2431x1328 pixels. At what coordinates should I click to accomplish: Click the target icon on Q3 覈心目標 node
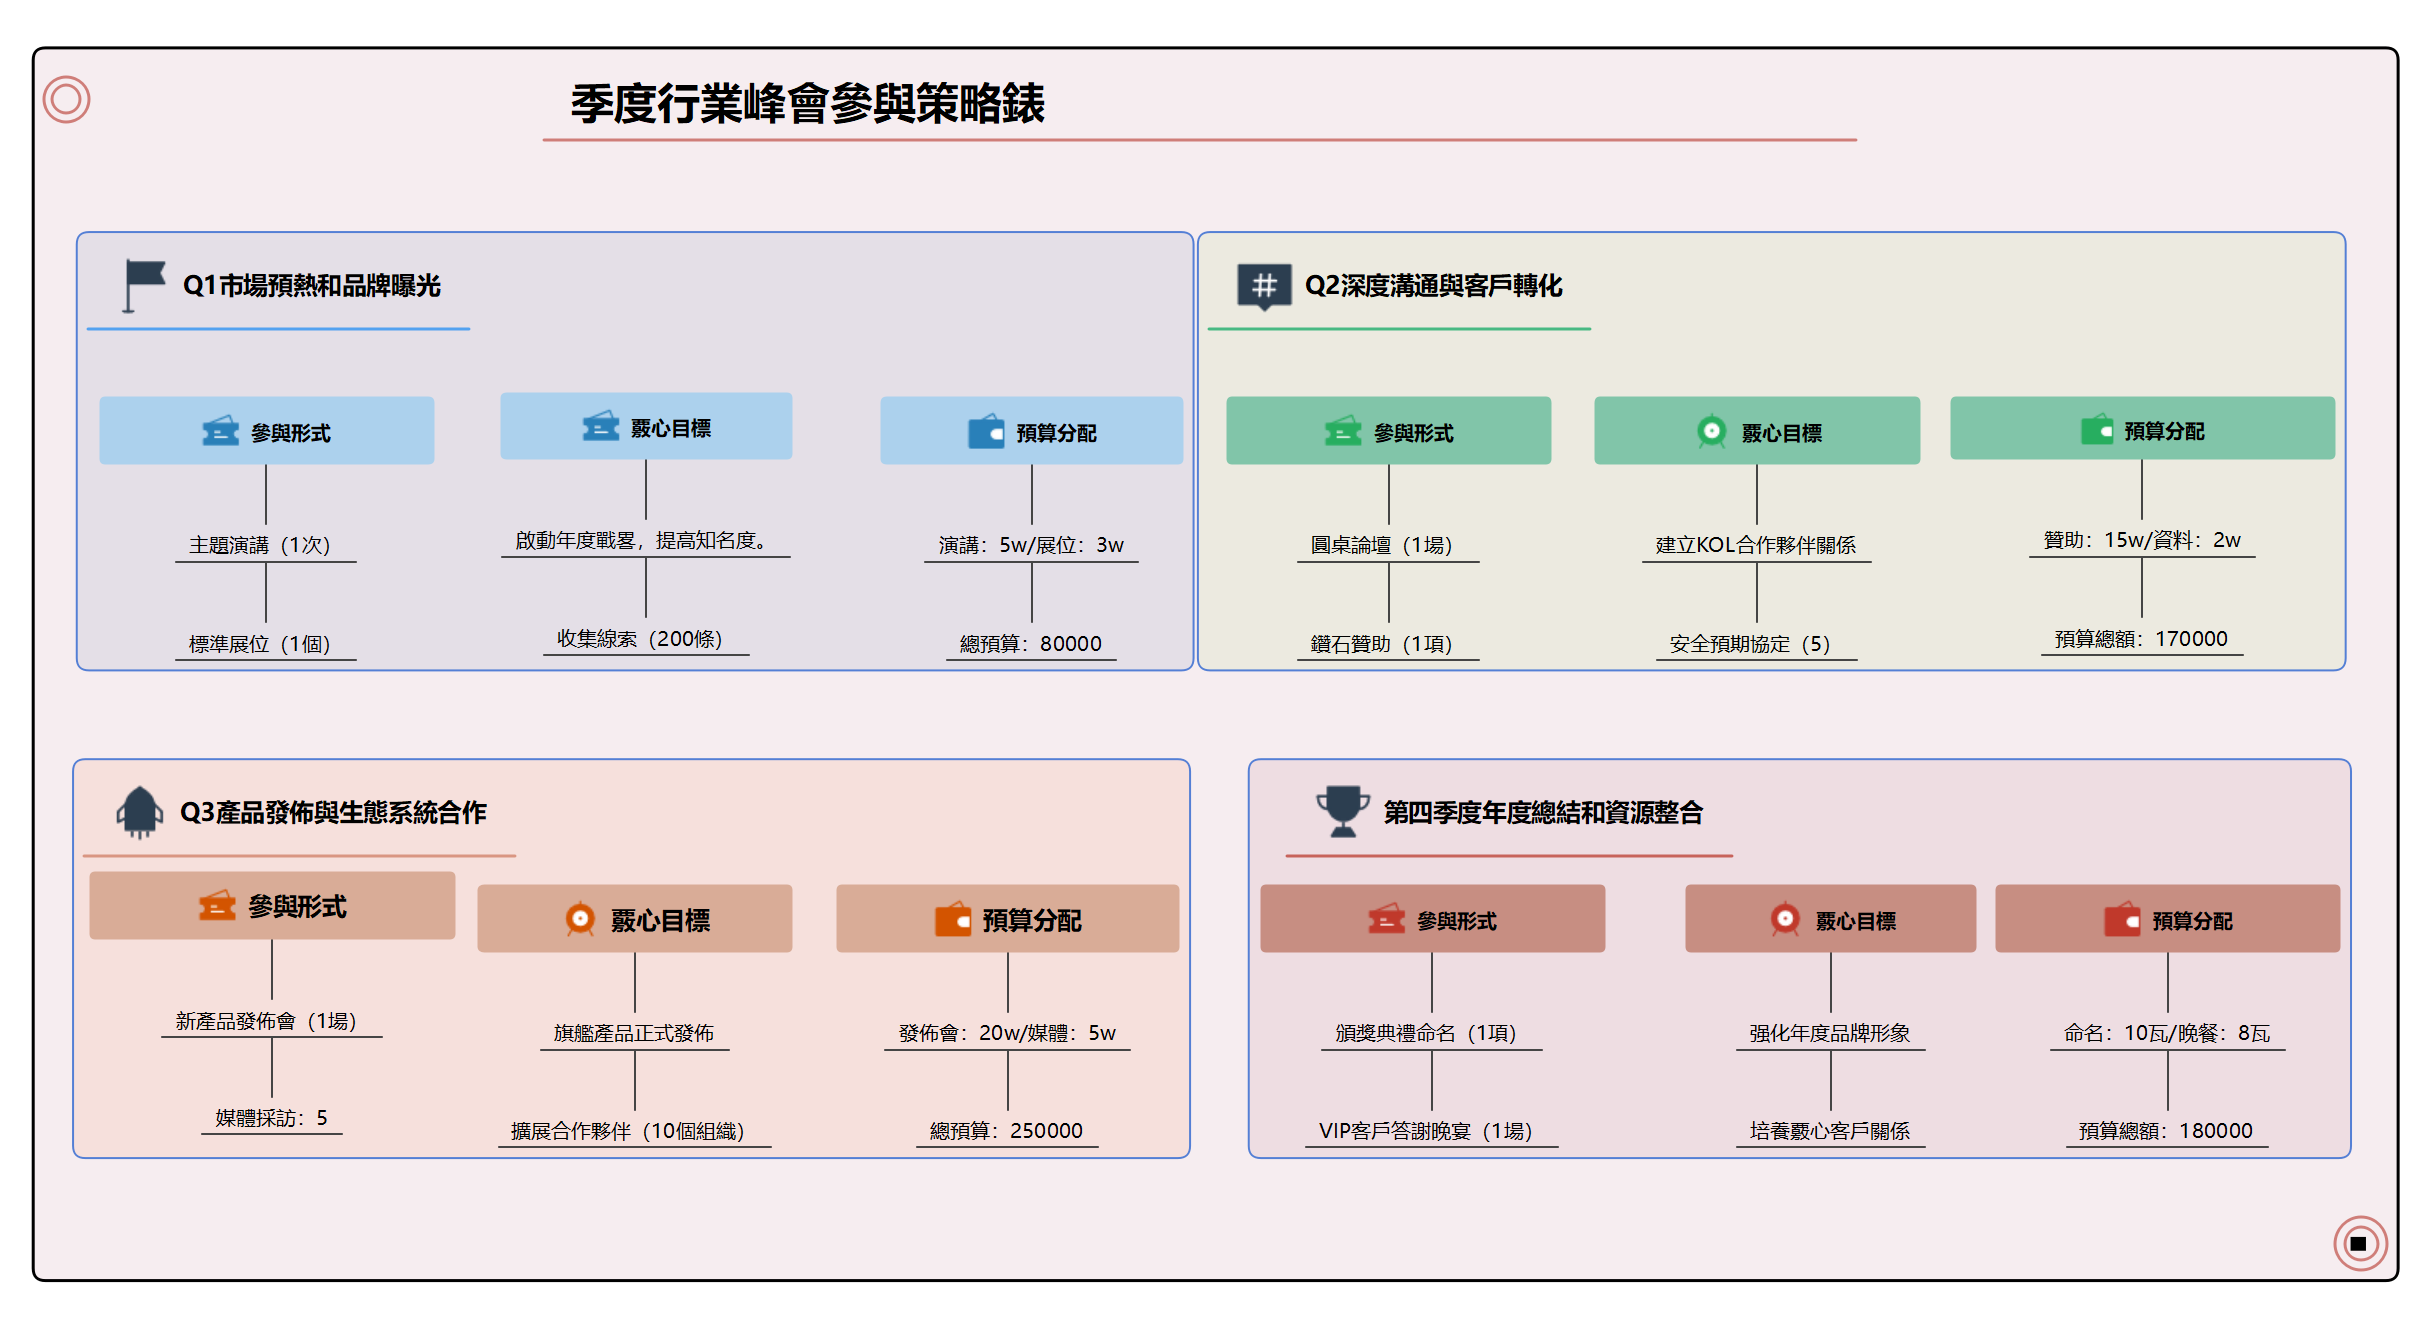click(x=581, y=919)
